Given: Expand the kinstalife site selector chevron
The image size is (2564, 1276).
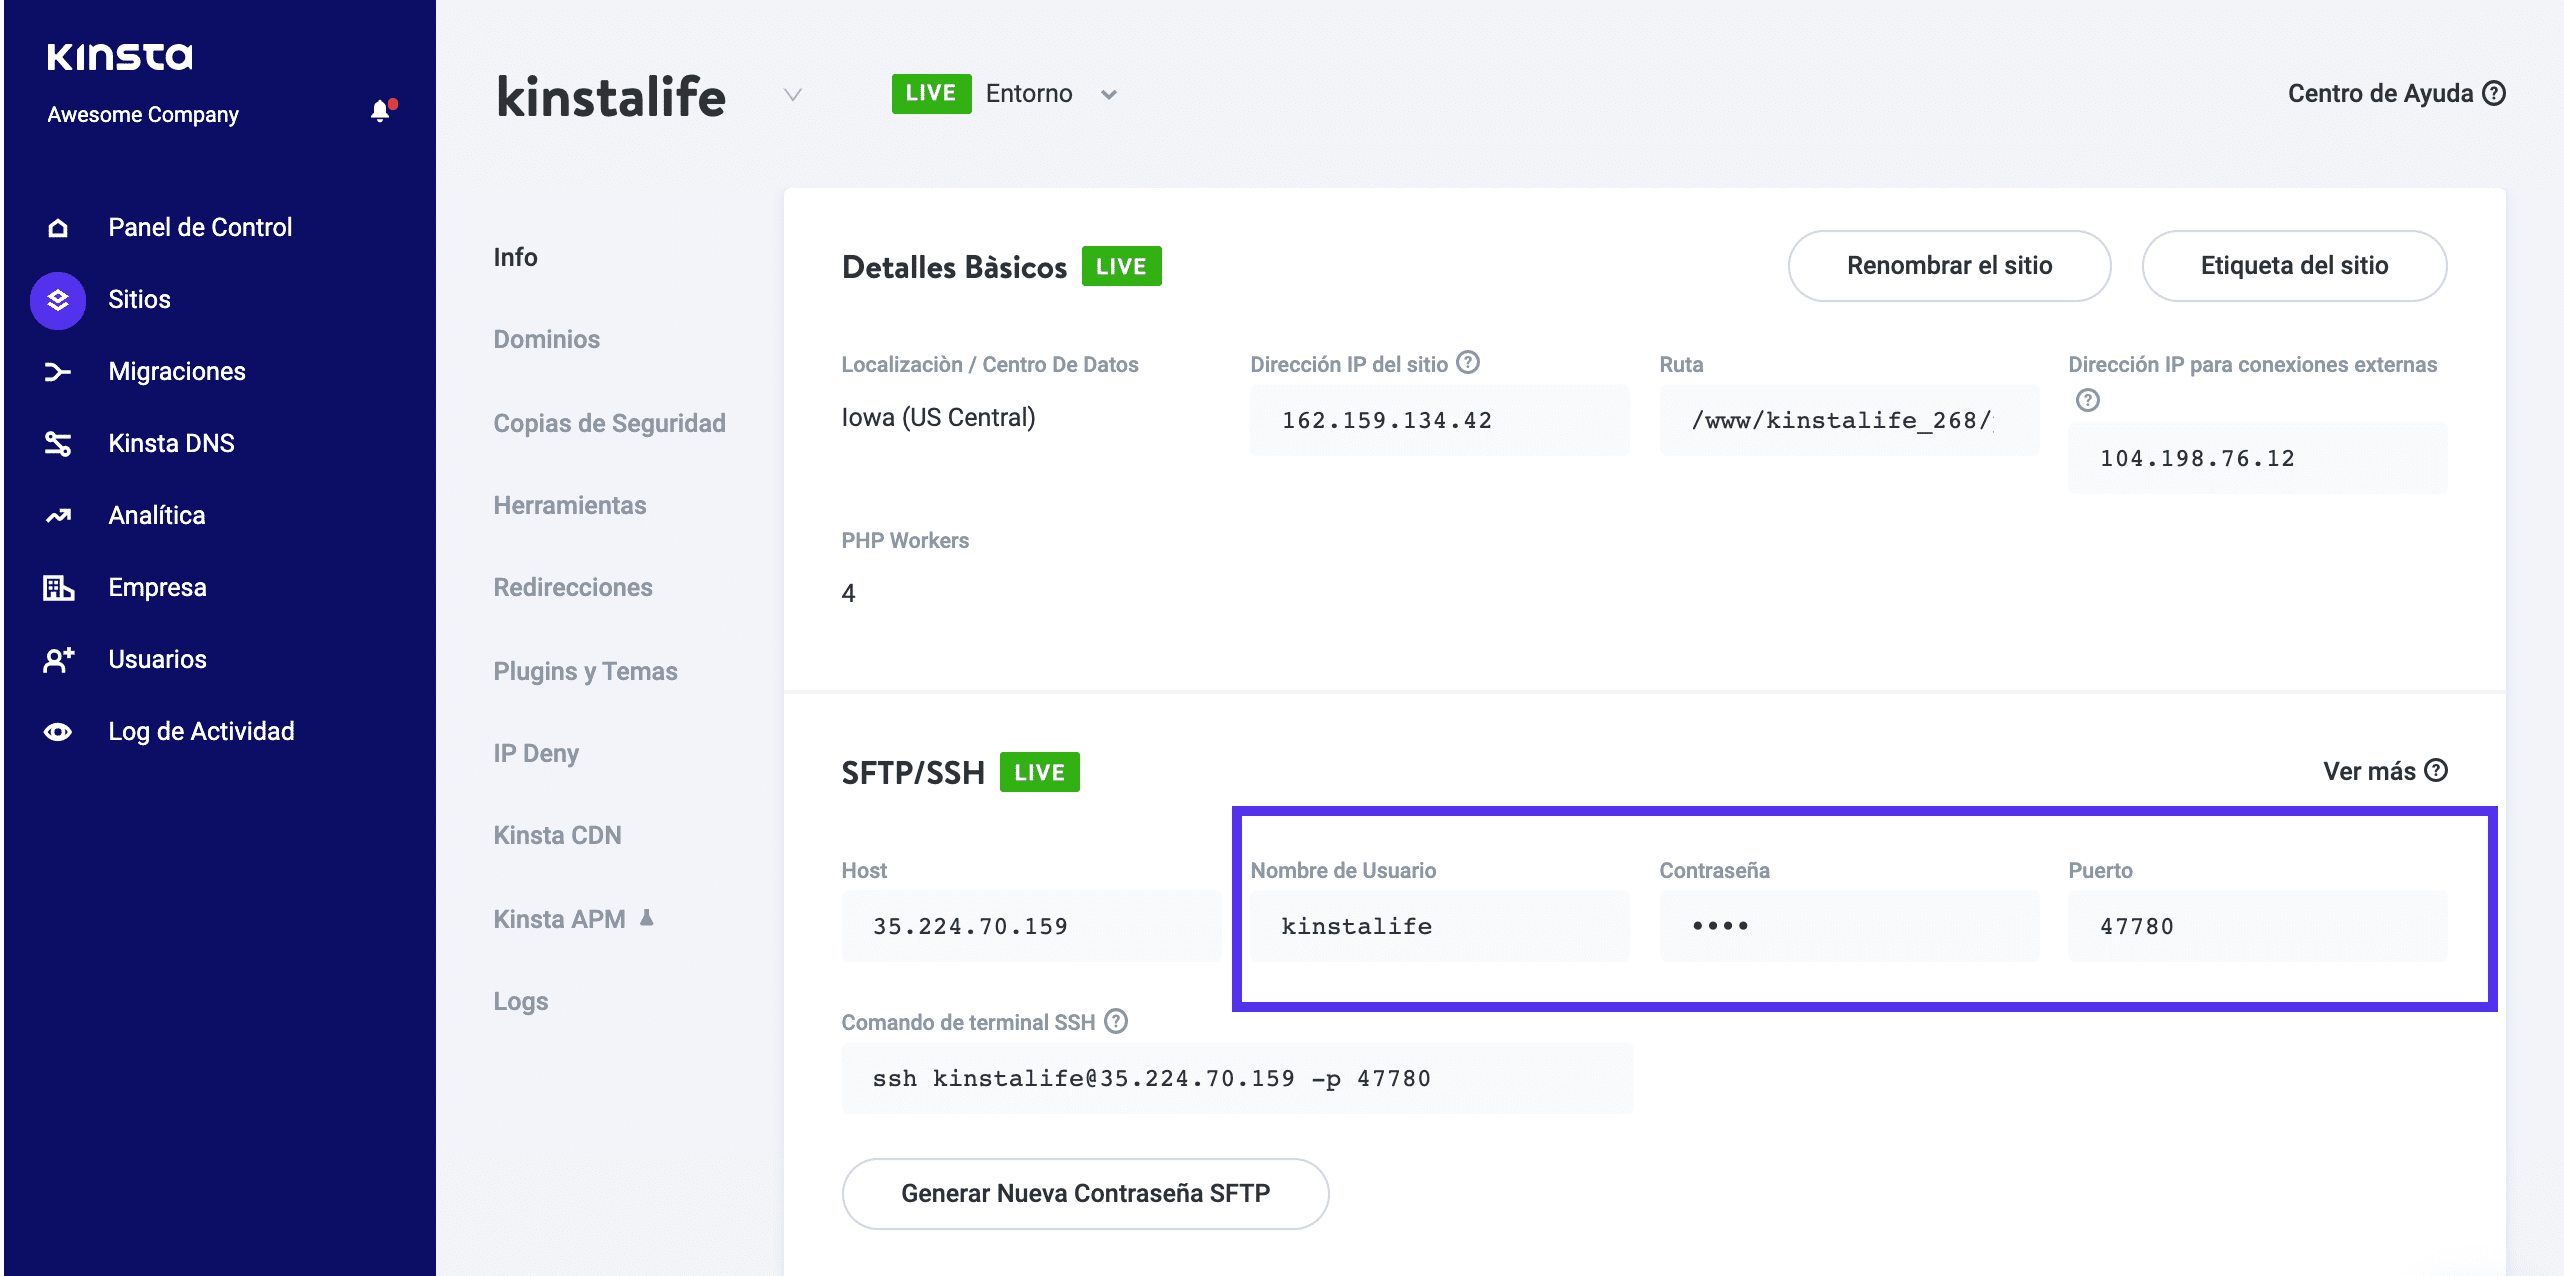Looking at the screenshot, I should (x=793, y=95).
